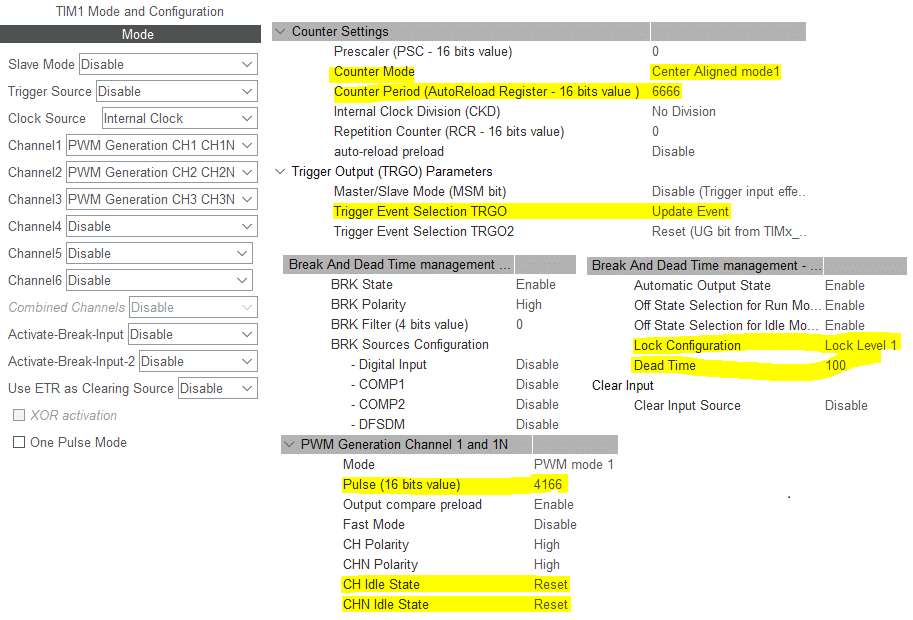This screenshot has width=913, height=620.
Task: Click the Counter Period value 6666
Action: [666, 91]
